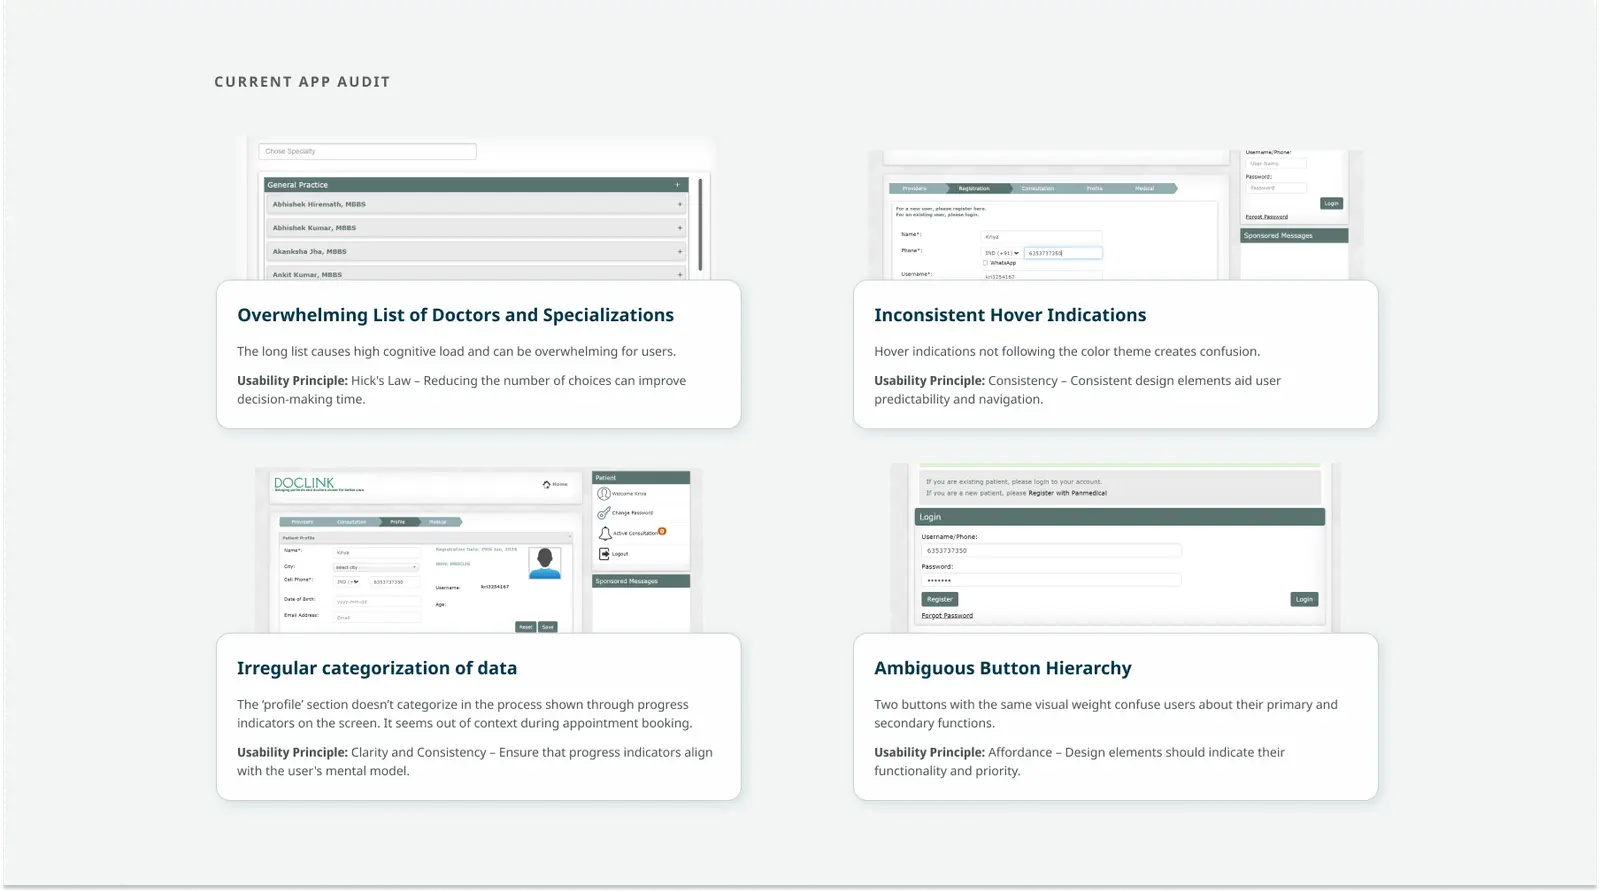This screenshot has height=892, width=1600.
Task: Click the Name field containing Kriya in registration
Action: (1041, 237)
